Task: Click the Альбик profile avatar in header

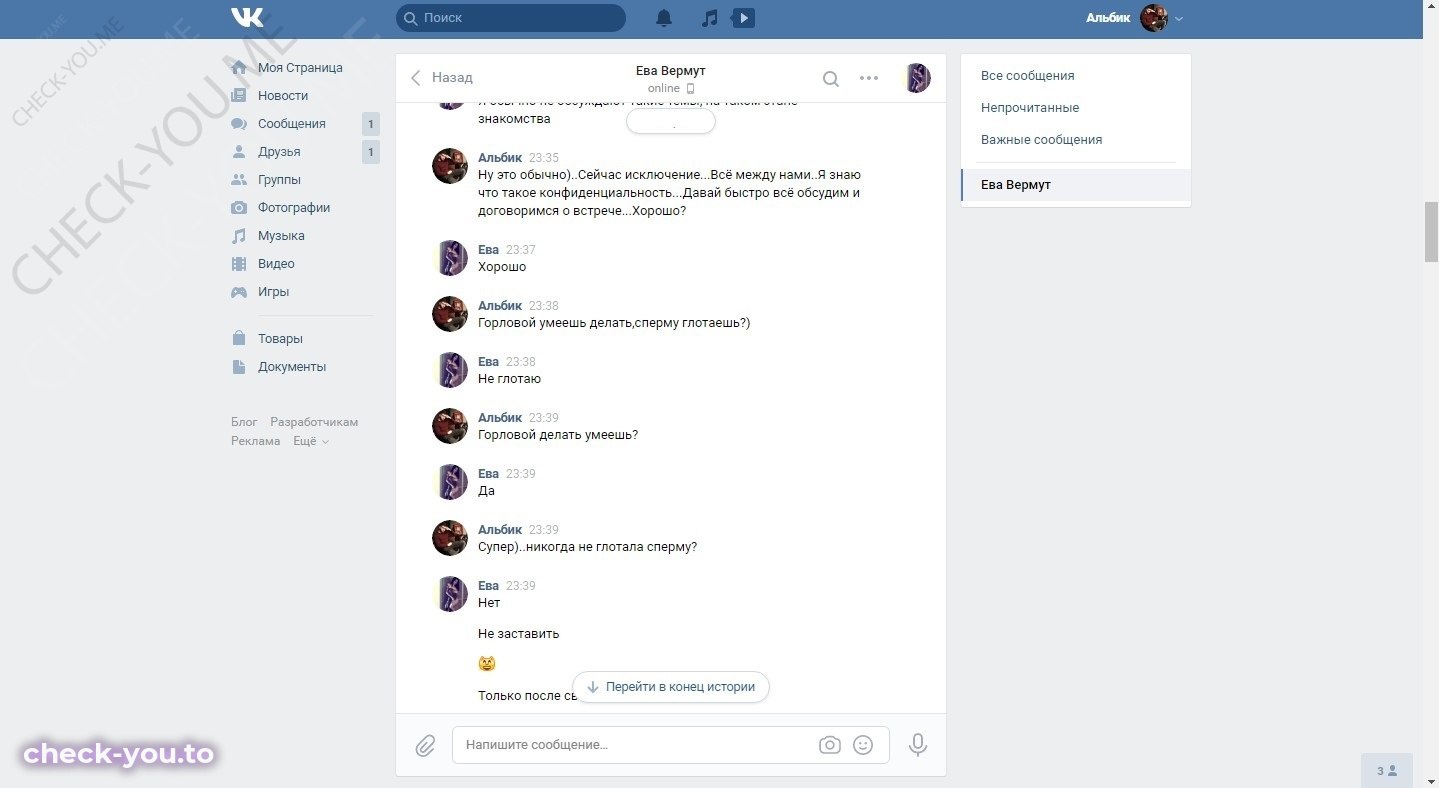Action: [x=1154, y=18]
